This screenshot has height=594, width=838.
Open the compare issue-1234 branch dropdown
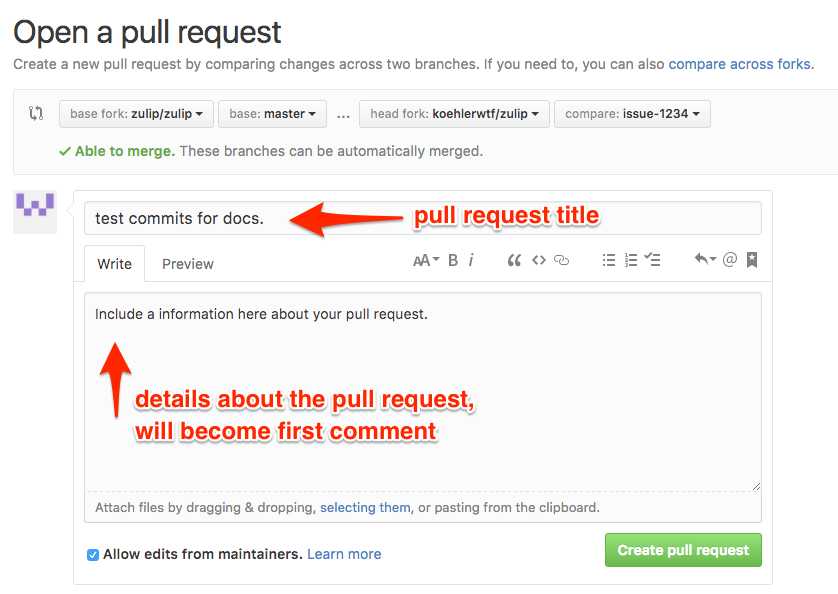click(x=632, y=114)
